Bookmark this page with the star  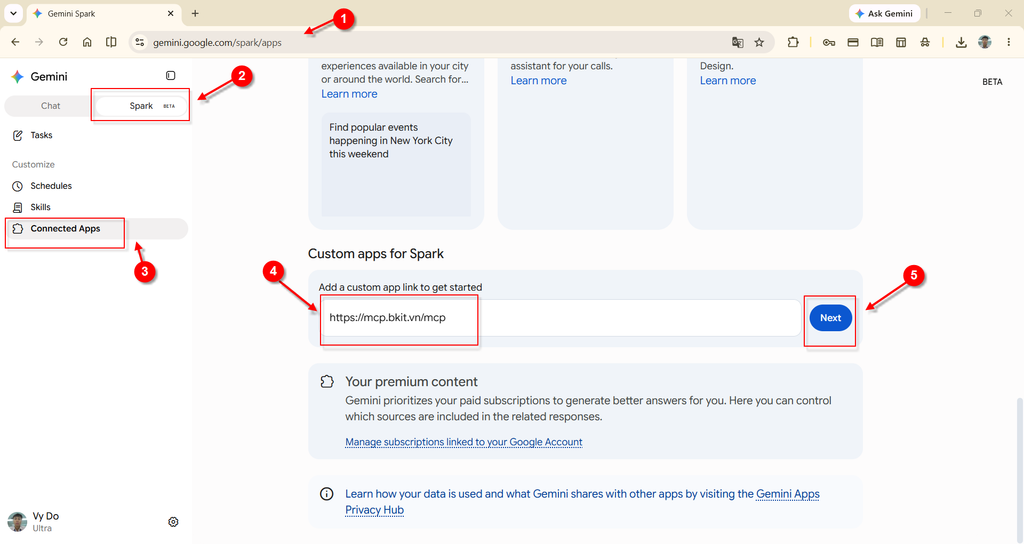[x=759, y=42]
